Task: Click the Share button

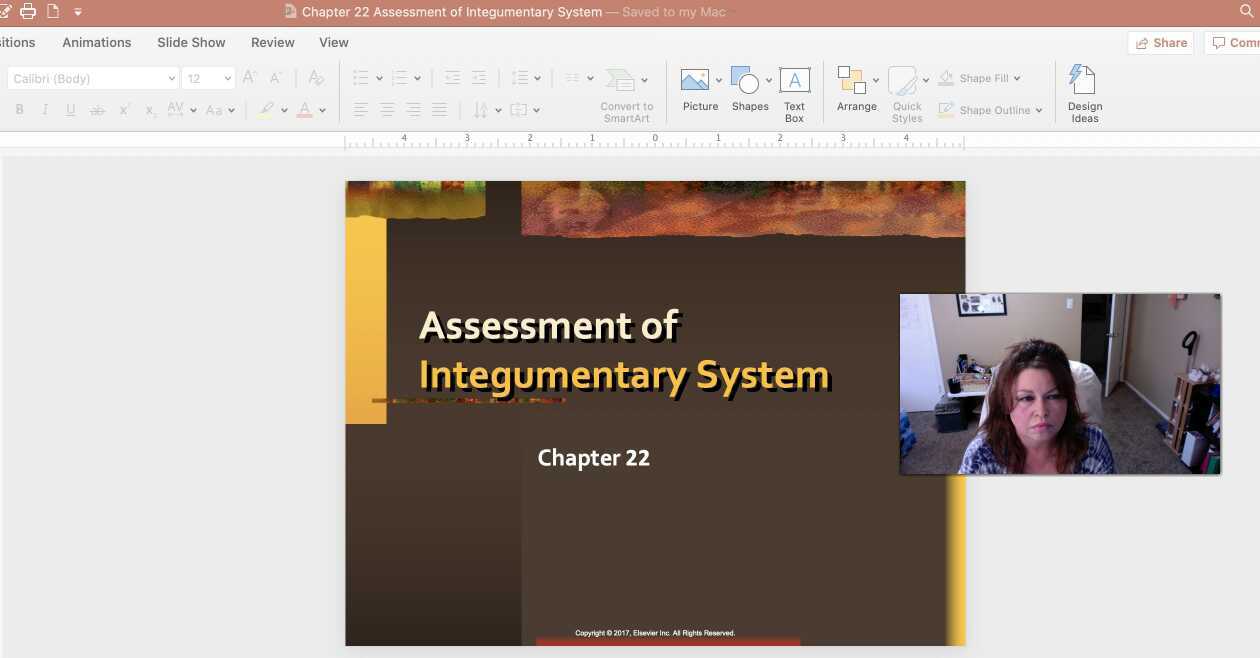Action: coord(1160,43)
